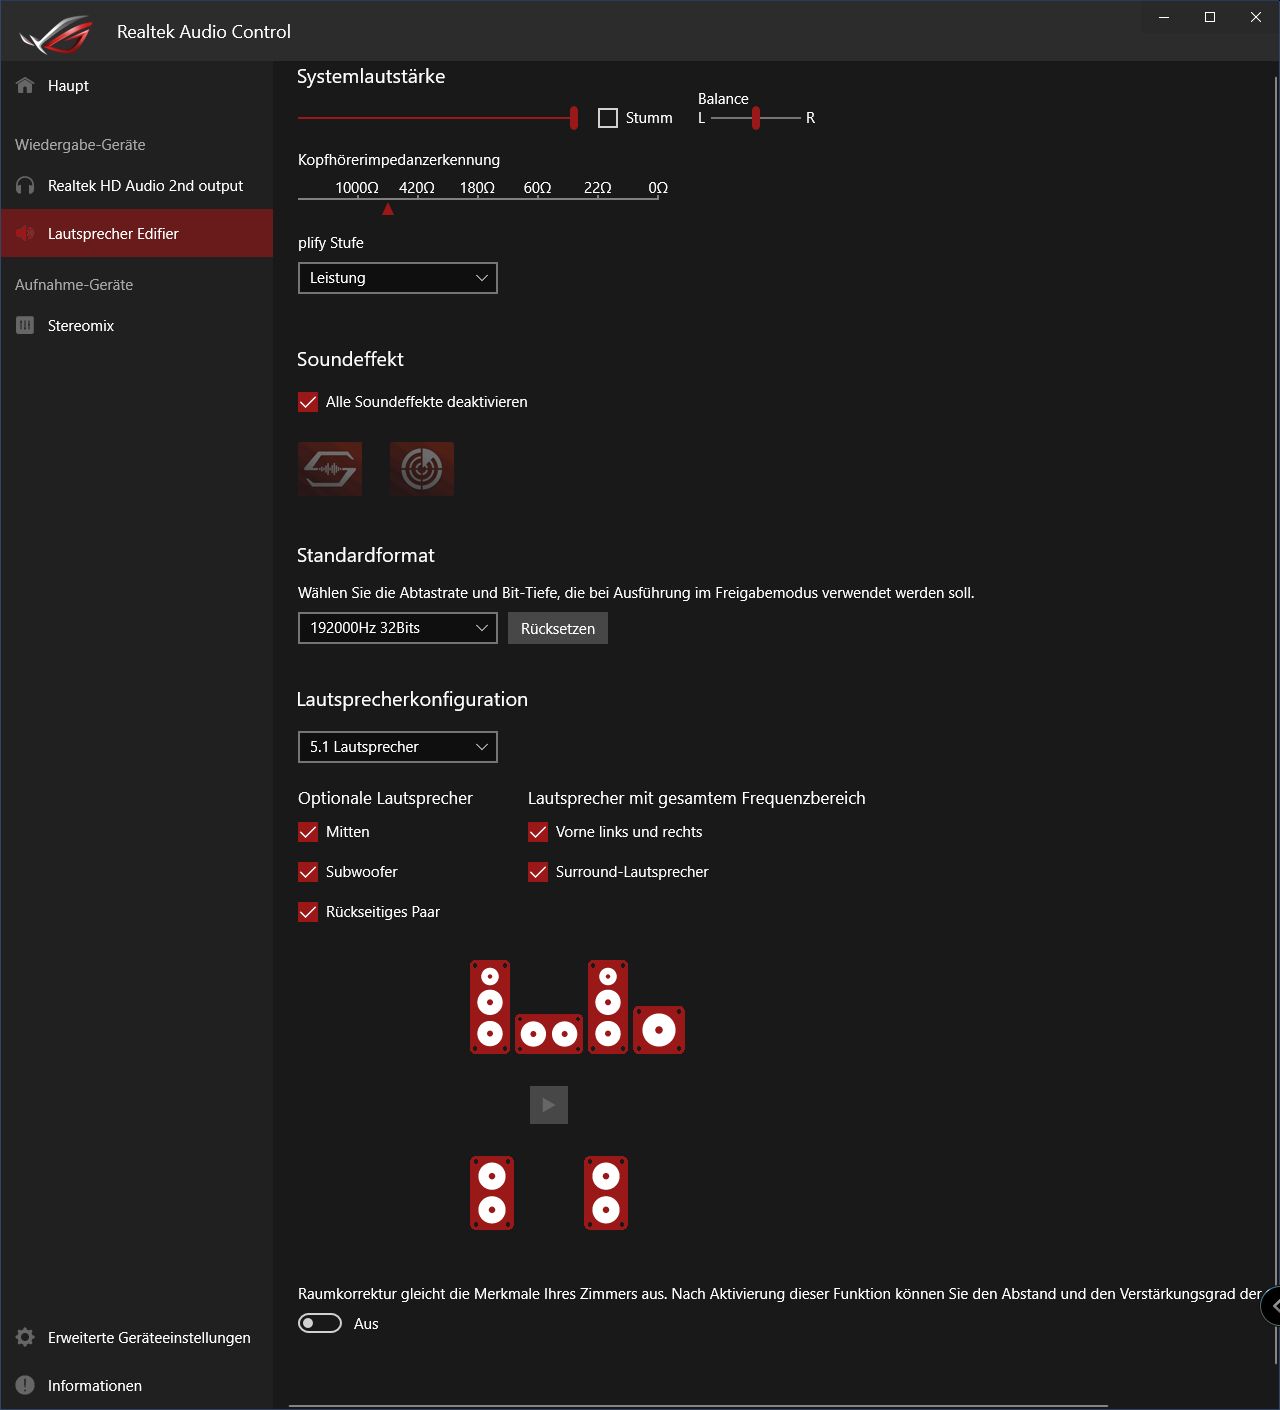
Task: Click the front right speaker icon
Action: pyautogui.click(x=608, y=1007)
